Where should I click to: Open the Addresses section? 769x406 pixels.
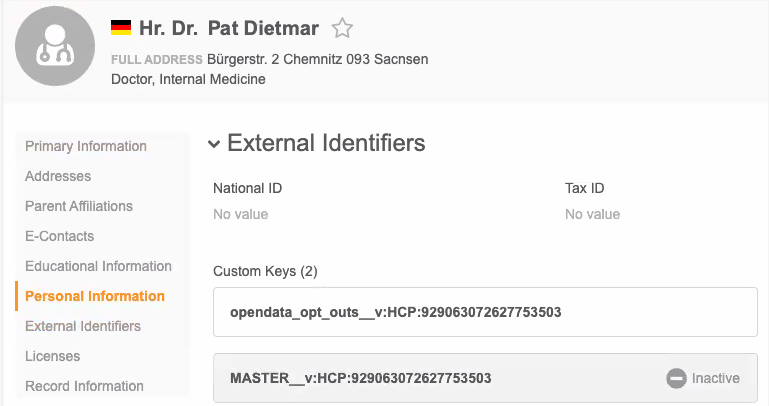coord(58,176)
